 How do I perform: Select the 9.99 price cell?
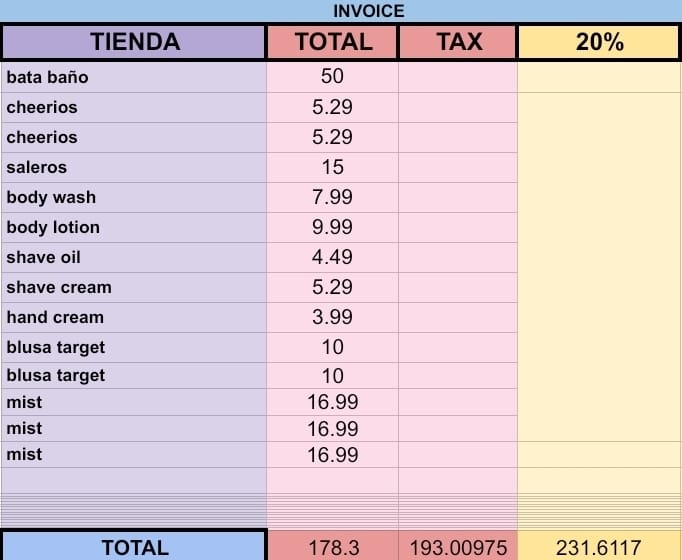(333, 227)
